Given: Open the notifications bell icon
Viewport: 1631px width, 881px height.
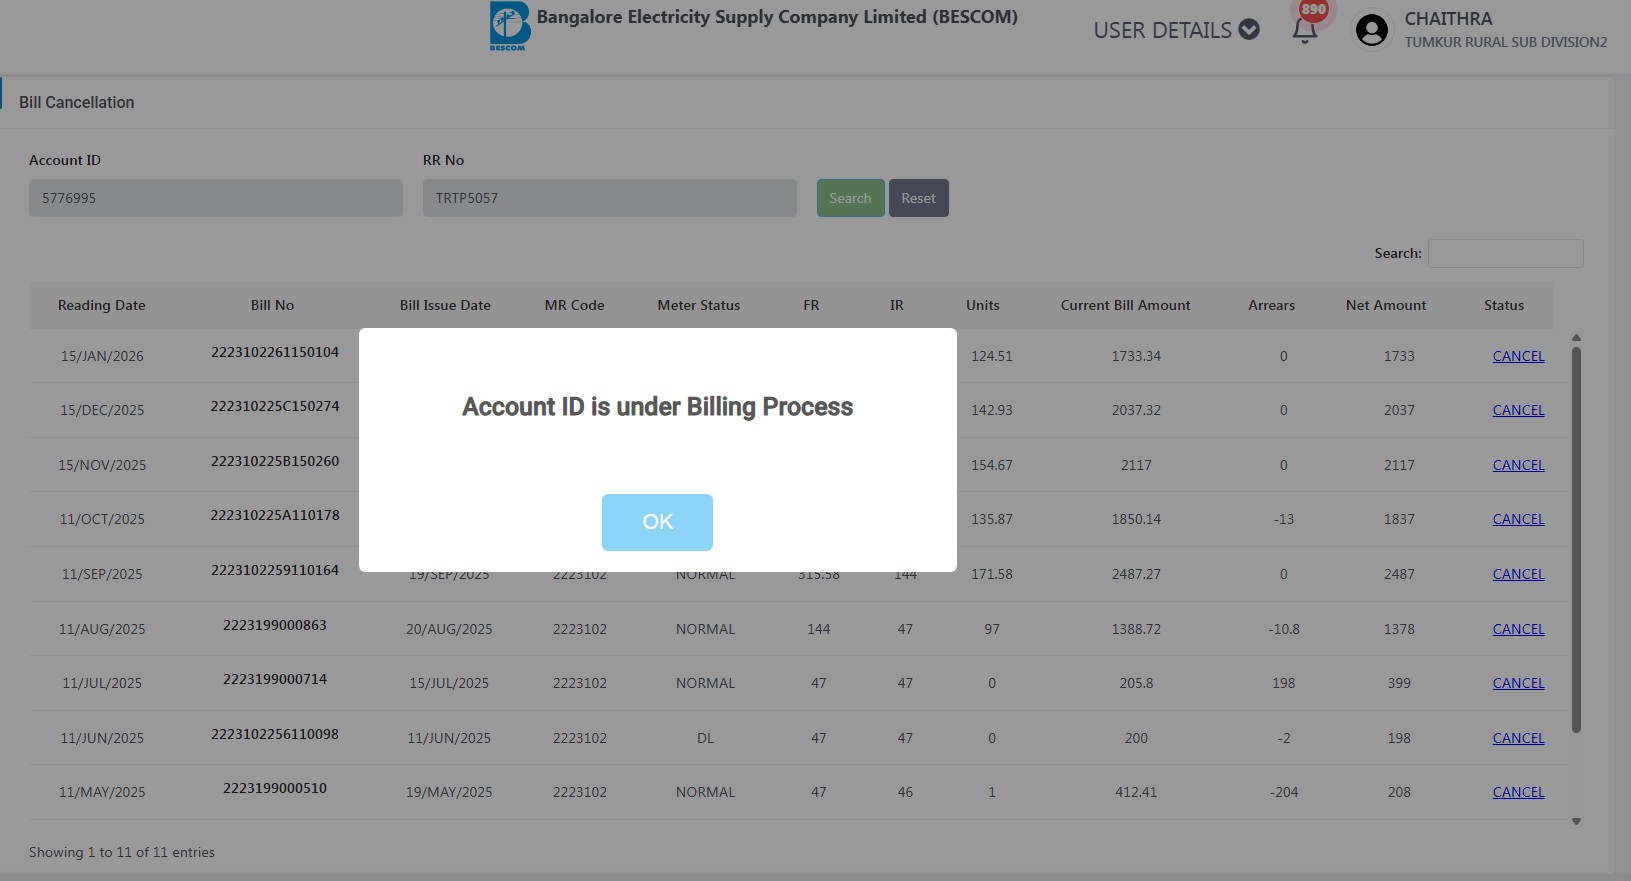Looking at the screenshot, I should pyautogui.click(x=1304, y=30).
